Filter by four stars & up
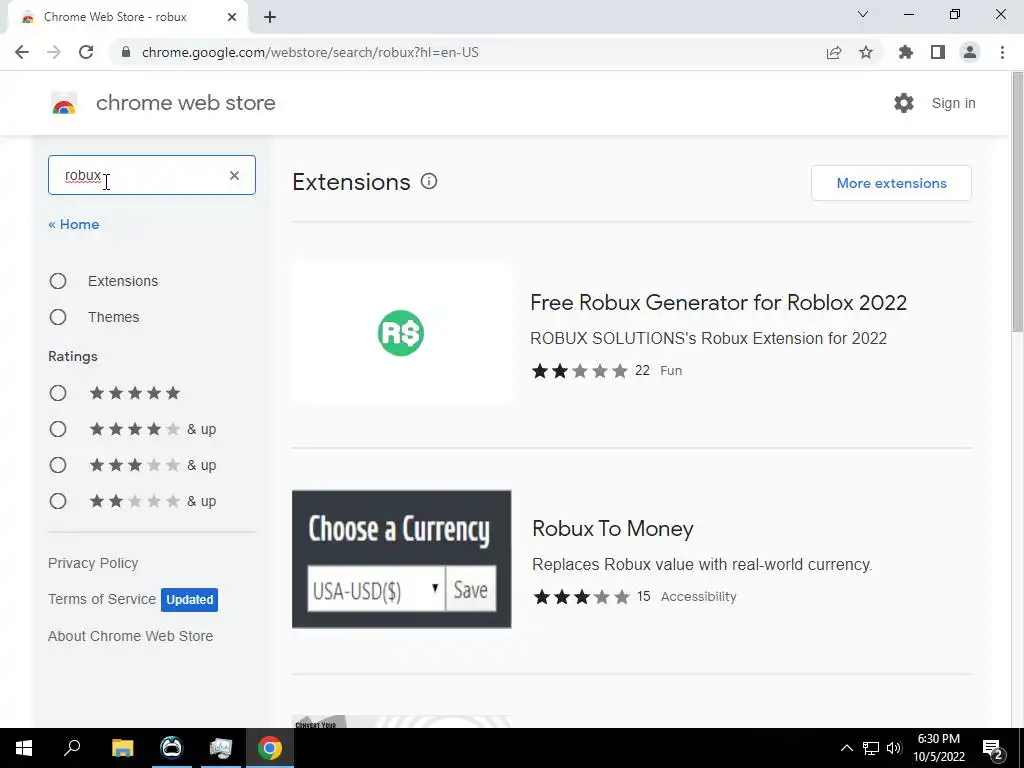Viewport: 1024px width, 768px height. pos(58,429)
